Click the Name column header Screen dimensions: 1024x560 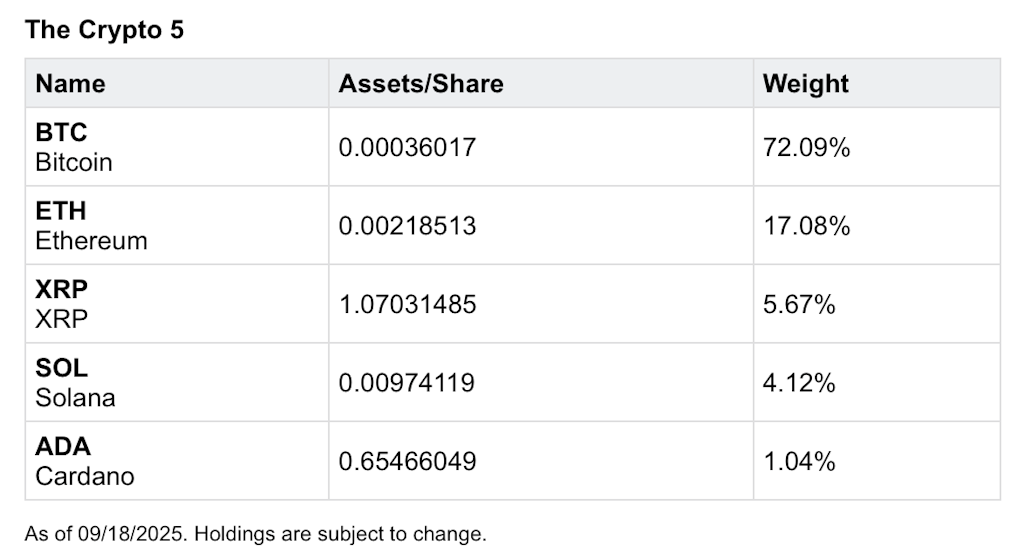[x=71, y=84]
